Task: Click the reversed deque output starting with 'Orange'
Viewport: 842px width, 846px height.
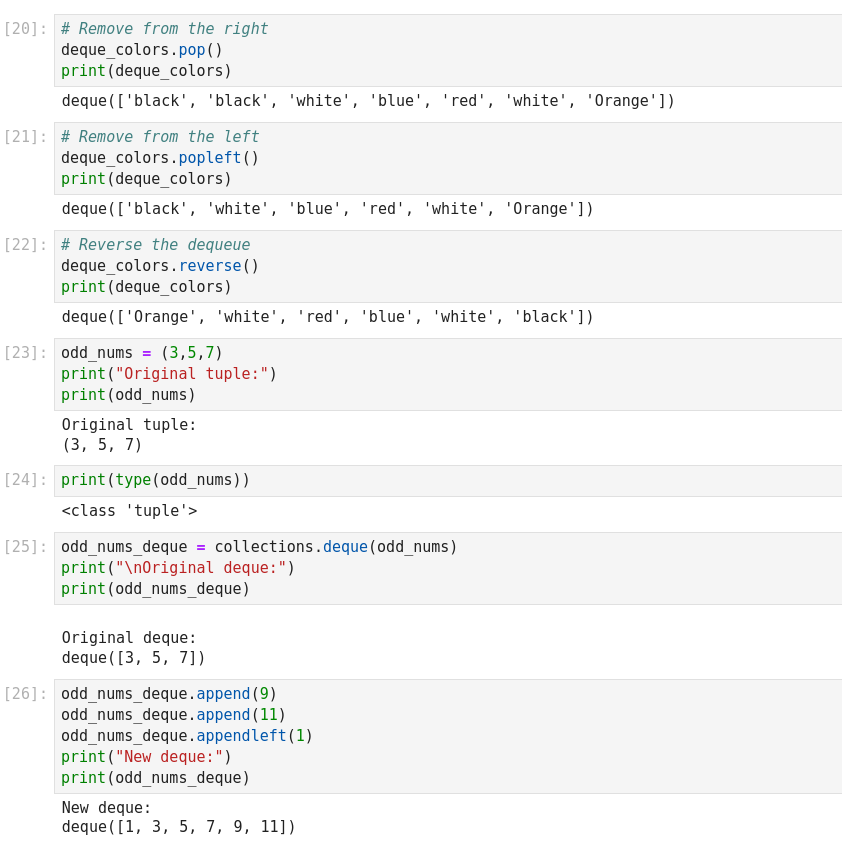Action: (x=327, y=317)
